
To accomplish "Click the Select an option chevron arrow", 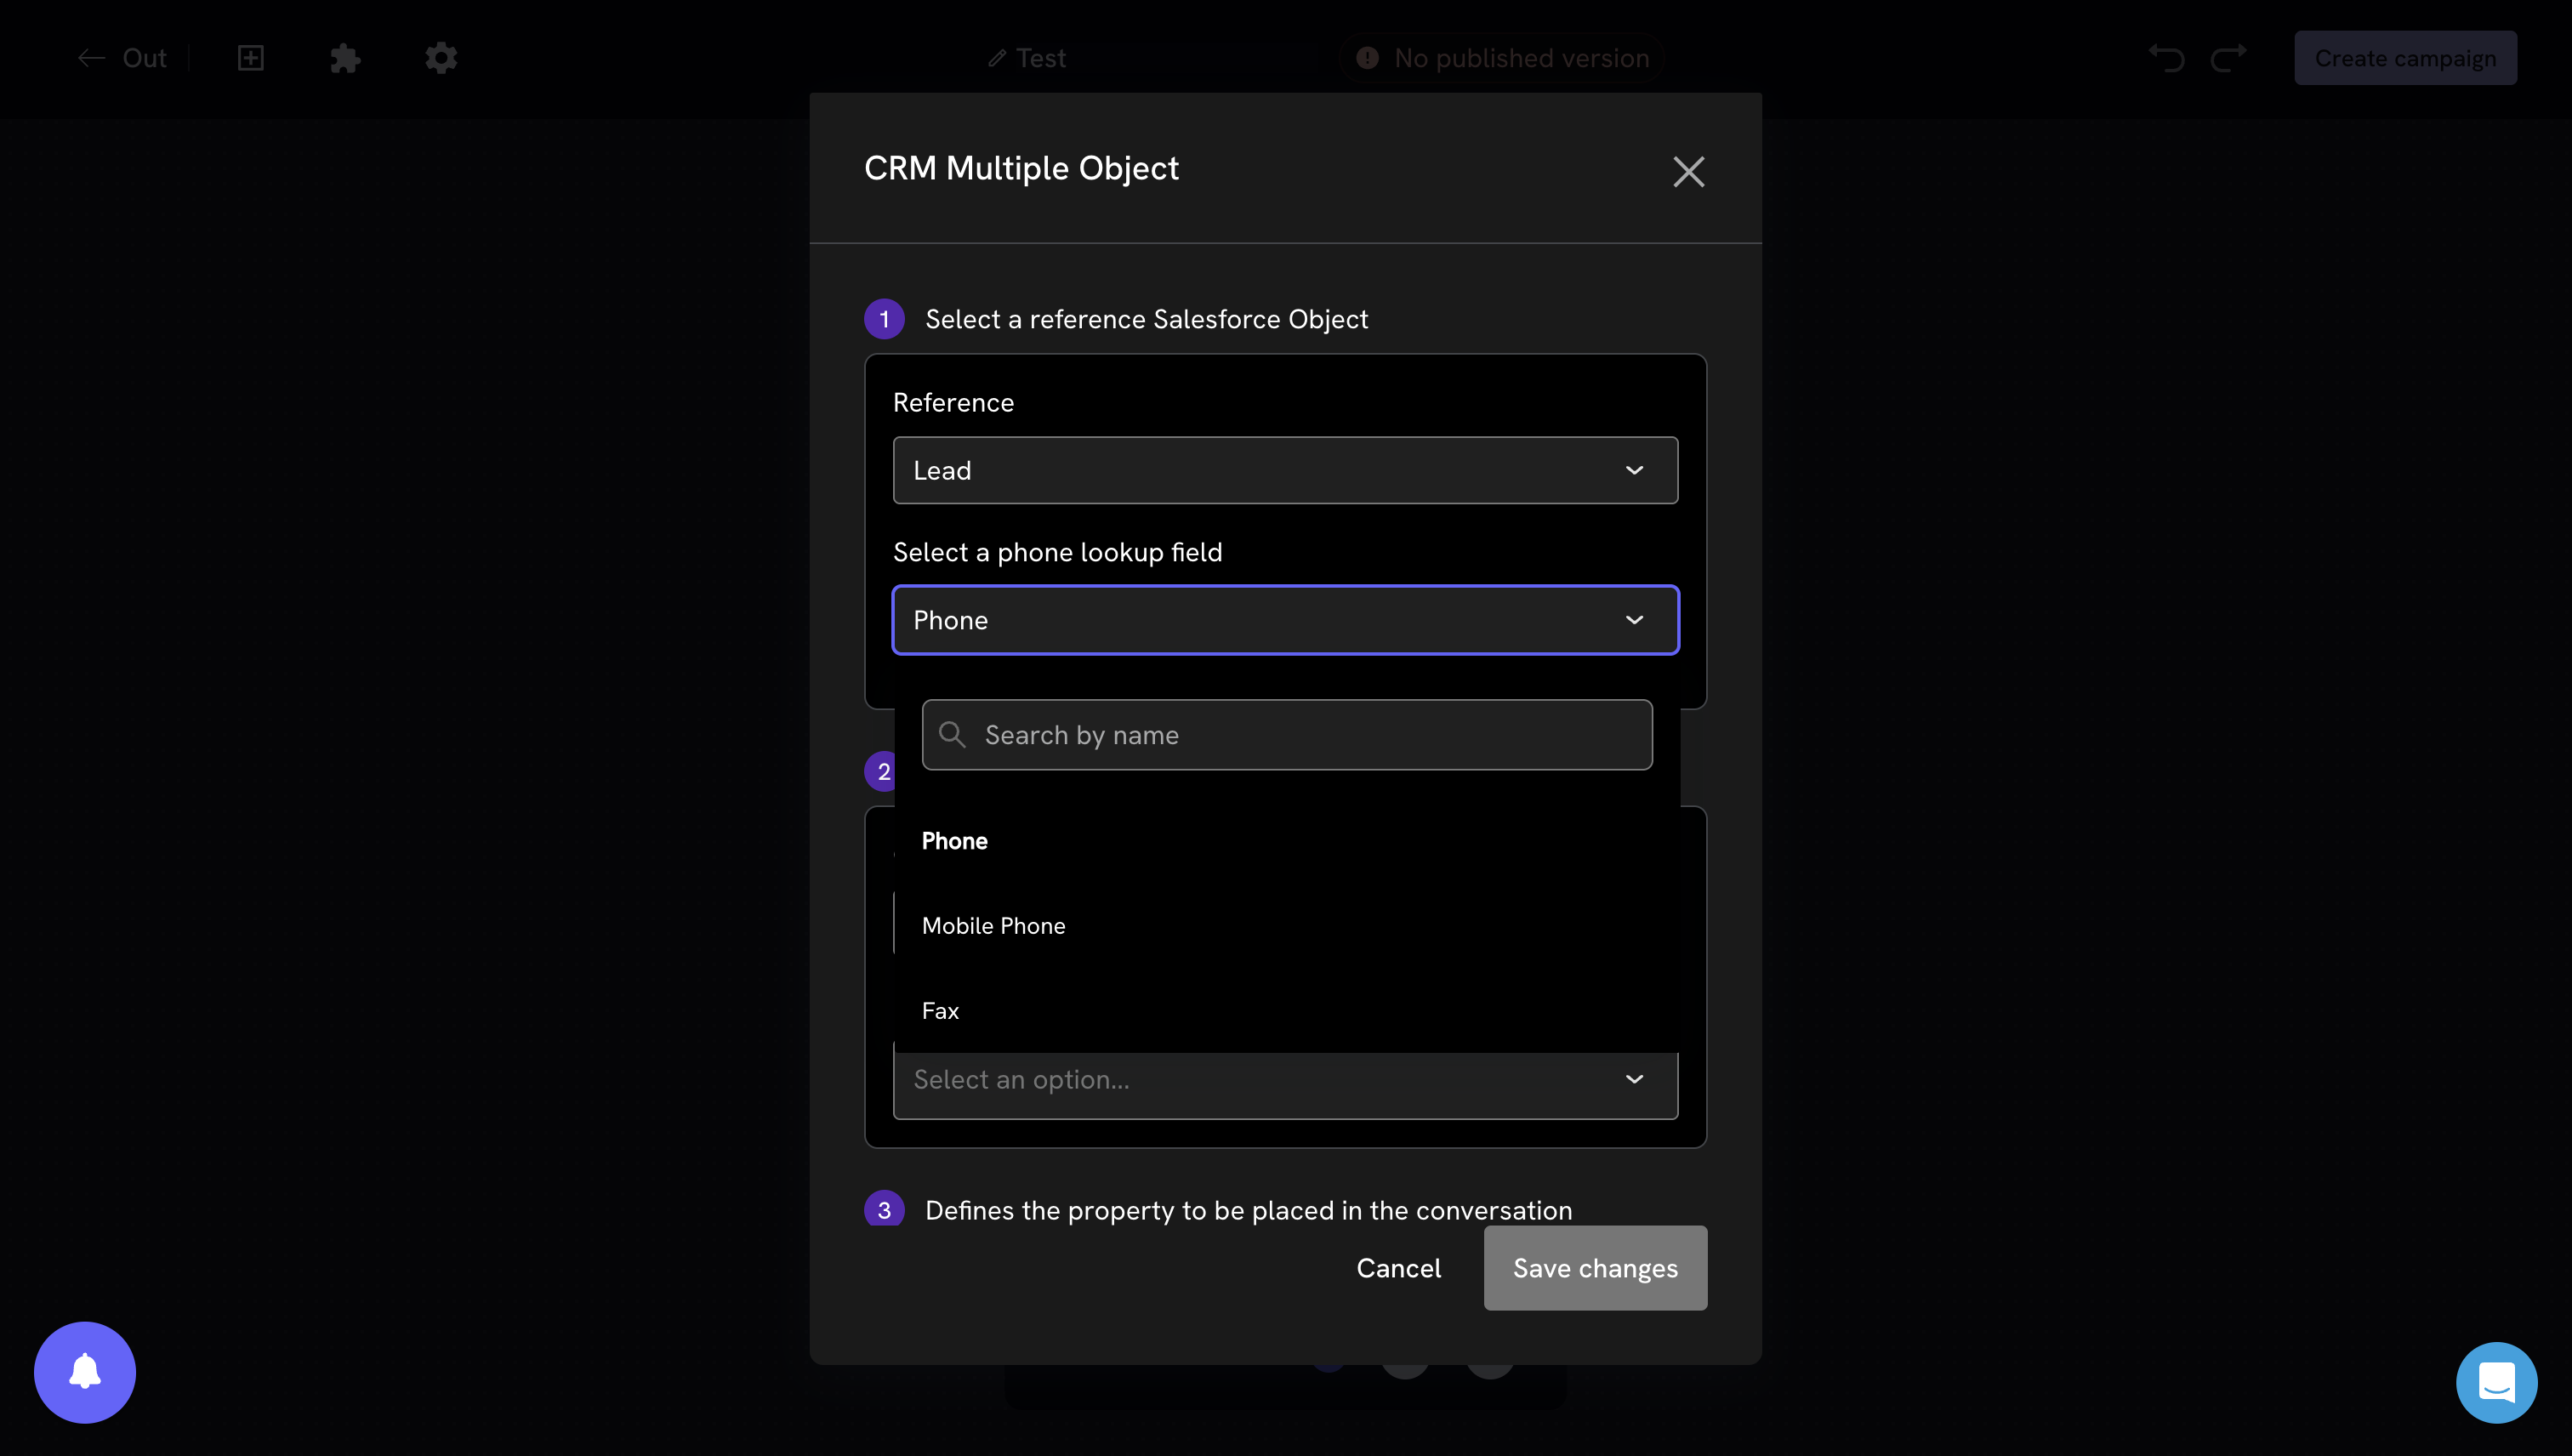I will pos(1634,1079).
